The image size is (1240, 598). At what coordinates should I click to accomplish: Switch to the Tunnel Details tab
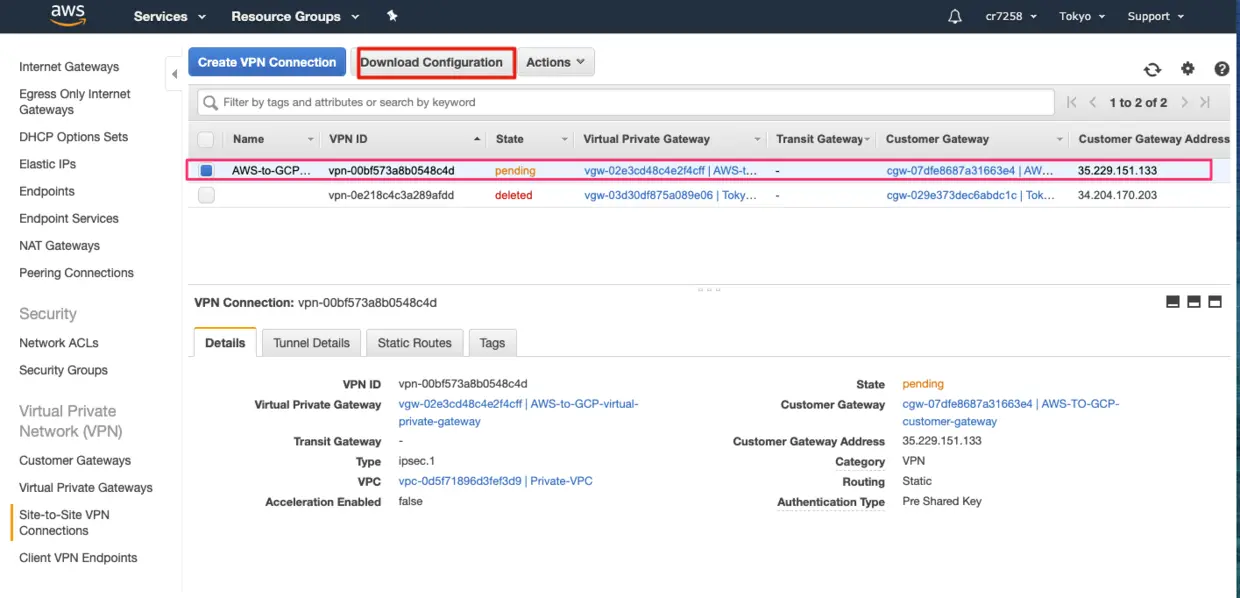coord(312,343)
